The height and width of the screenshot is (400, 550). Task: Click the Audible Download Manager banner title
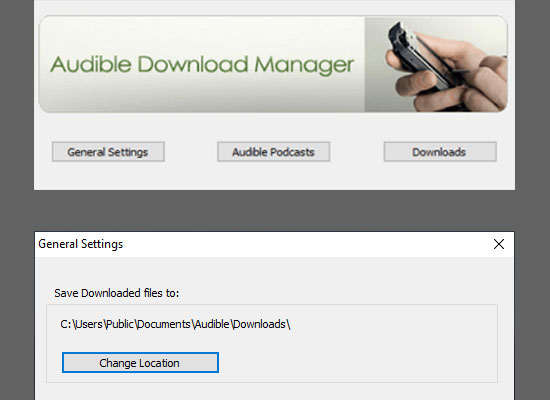pos(202,65)
